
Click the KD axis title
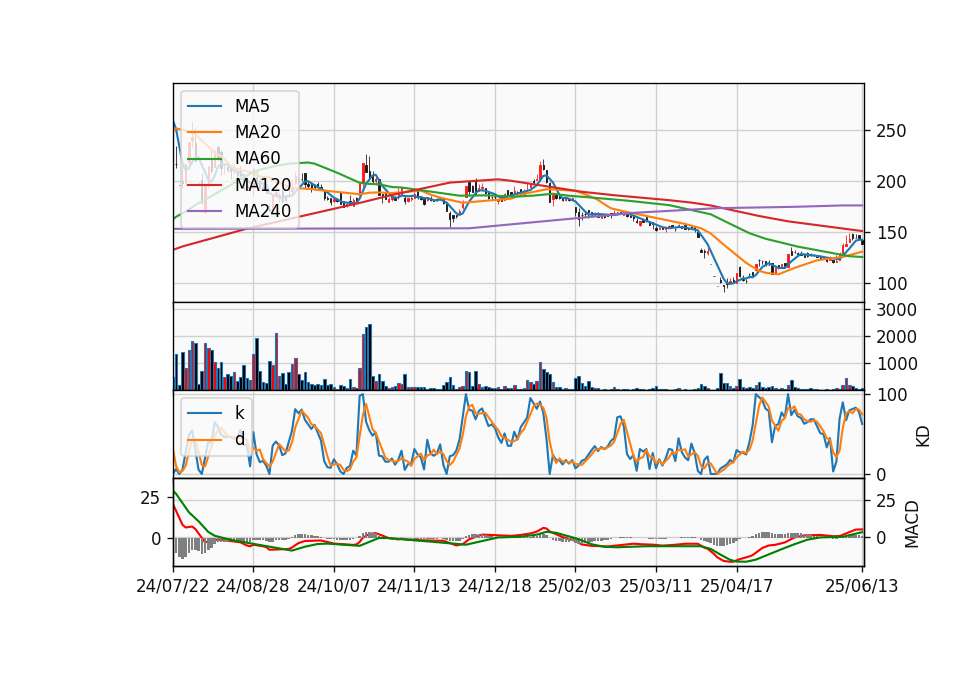click(x=923, y=436)
